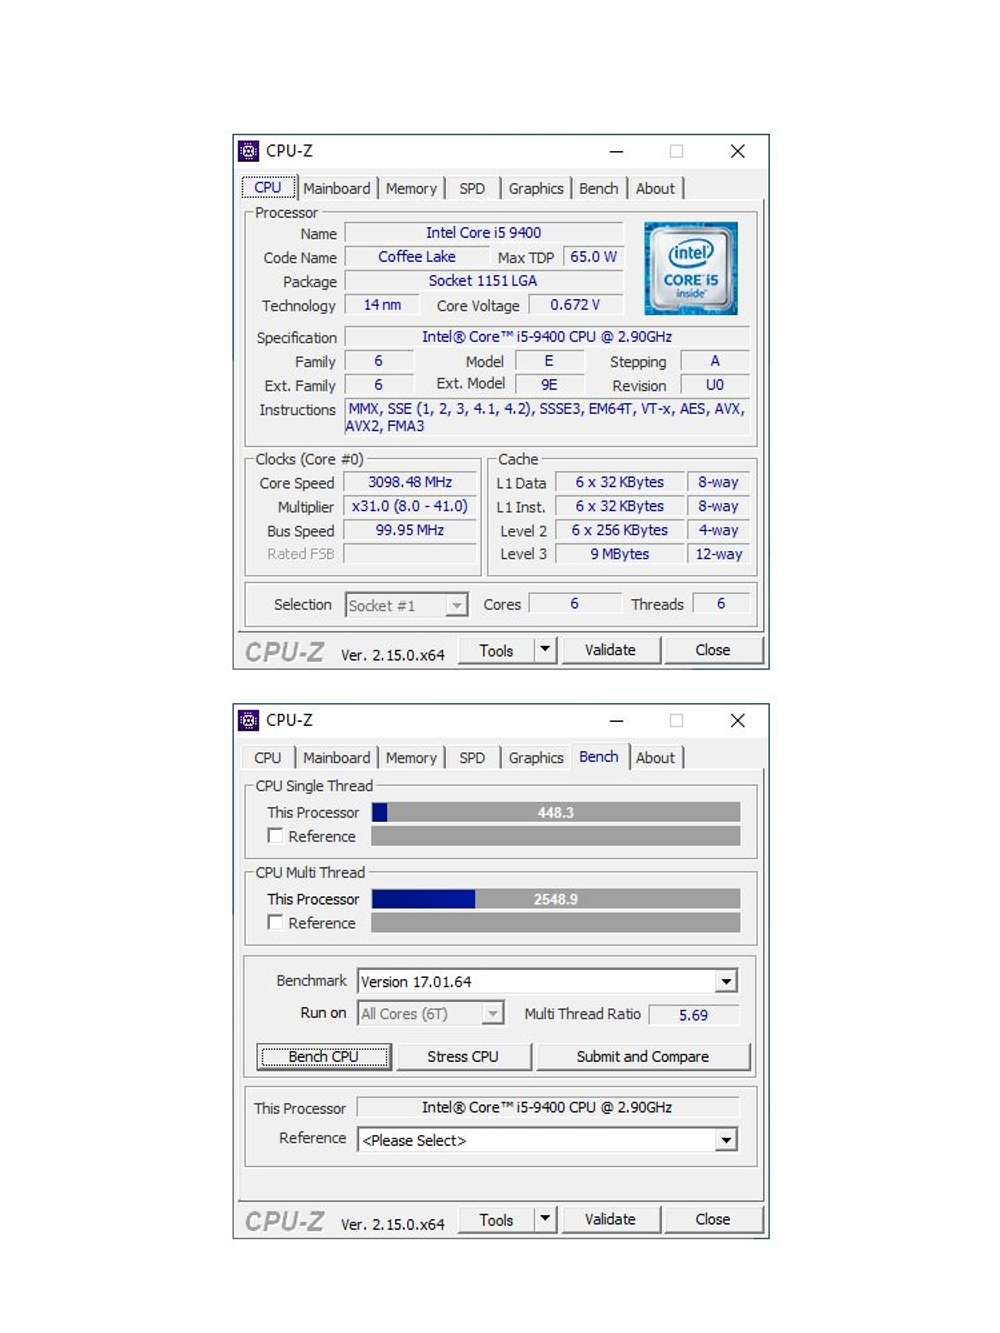Open Memory tab in lower Bench window
This screenshot has height=1333, width=1000.
coord(411,758)
